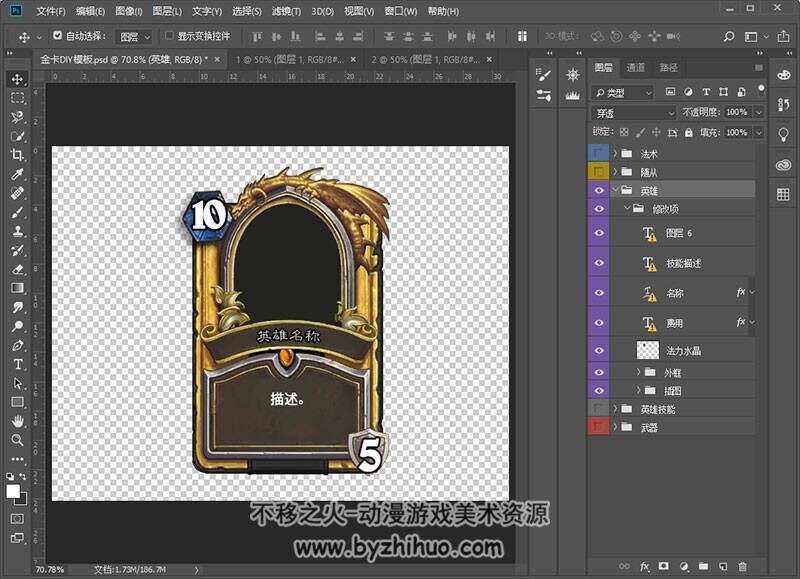
Task: Click the search magnifier icon in options bar
Action: pyautogui.click(x=729, y=37)
